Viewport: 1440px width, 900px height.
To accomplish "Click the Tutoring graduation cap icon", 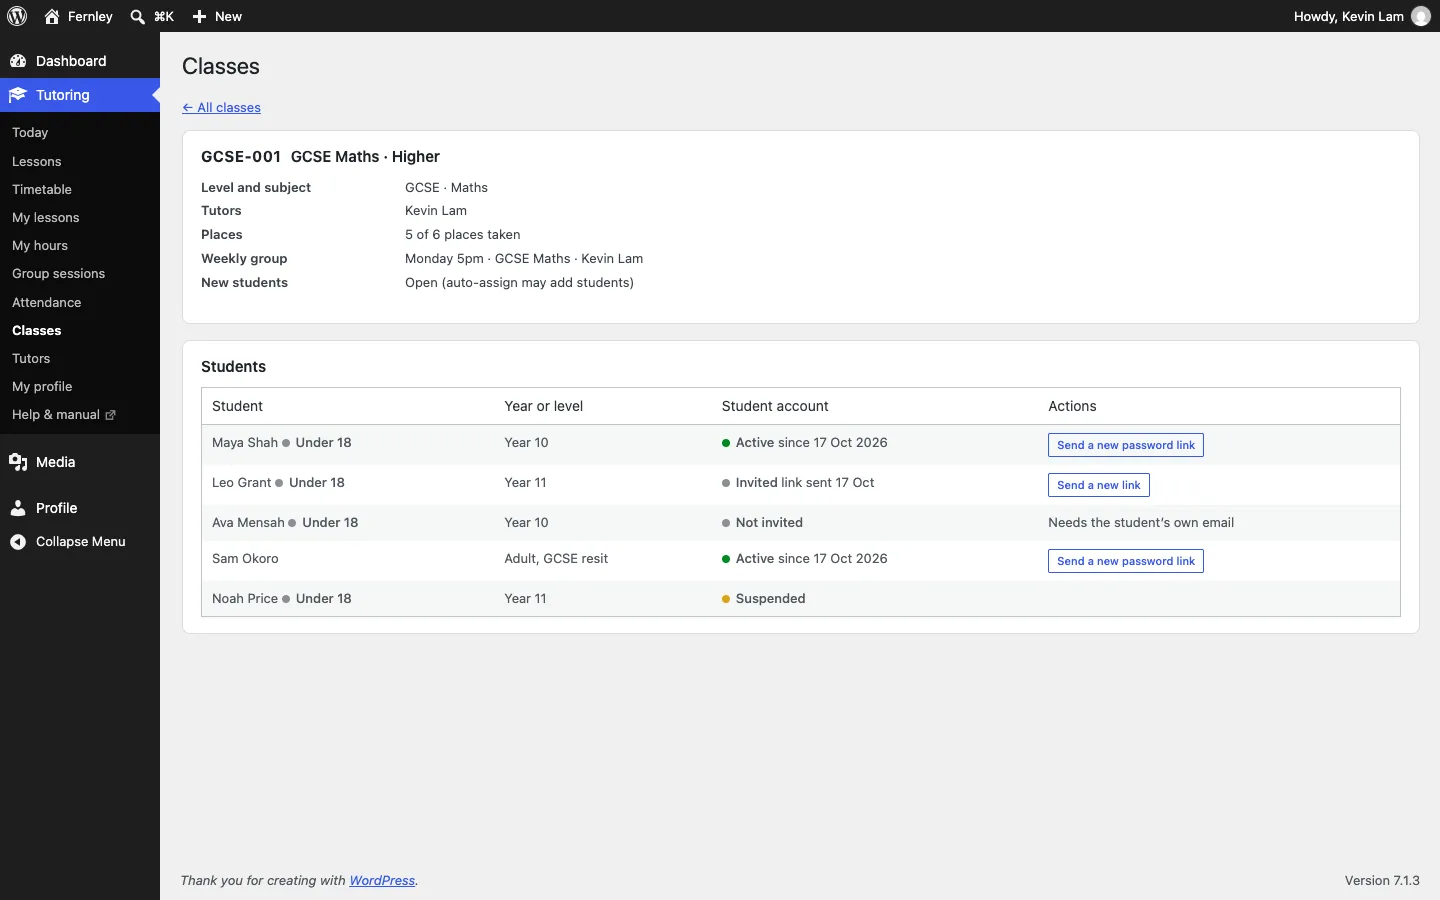I will (x=18, y=95).
